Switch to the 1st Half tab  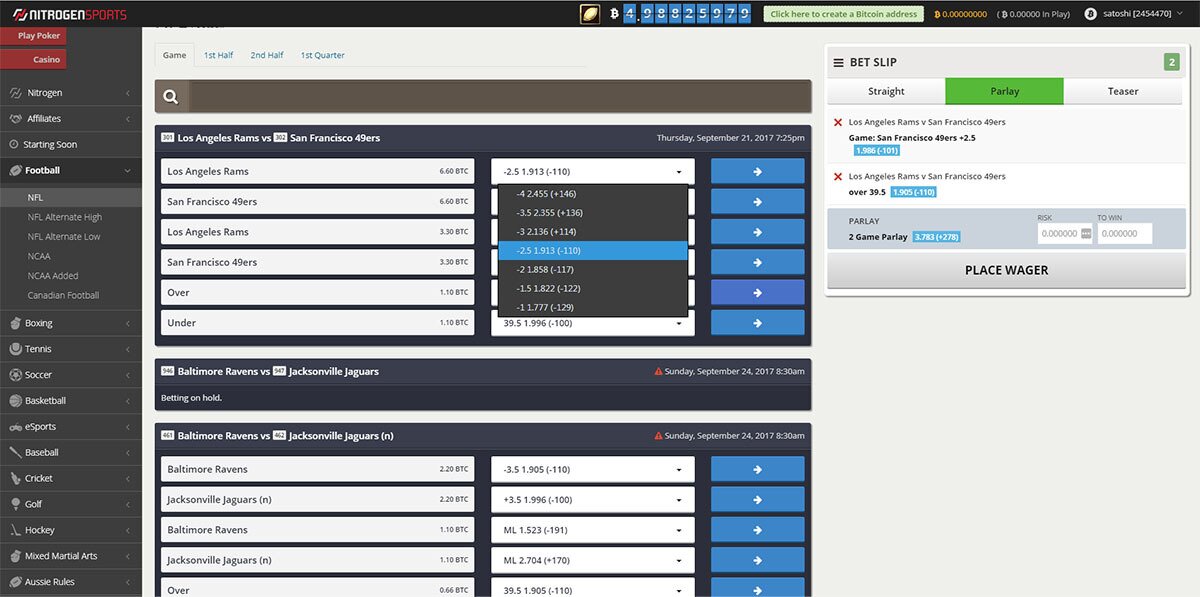(218, 55)
